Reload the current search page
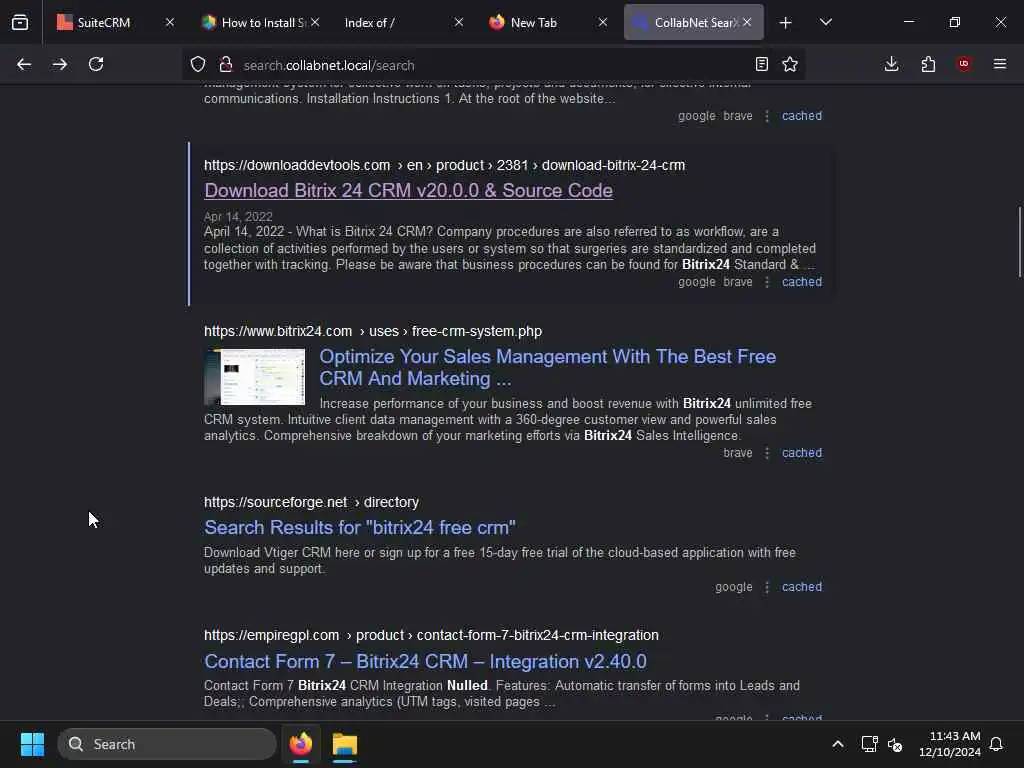 pyautogui.click(x=96, y=64)
